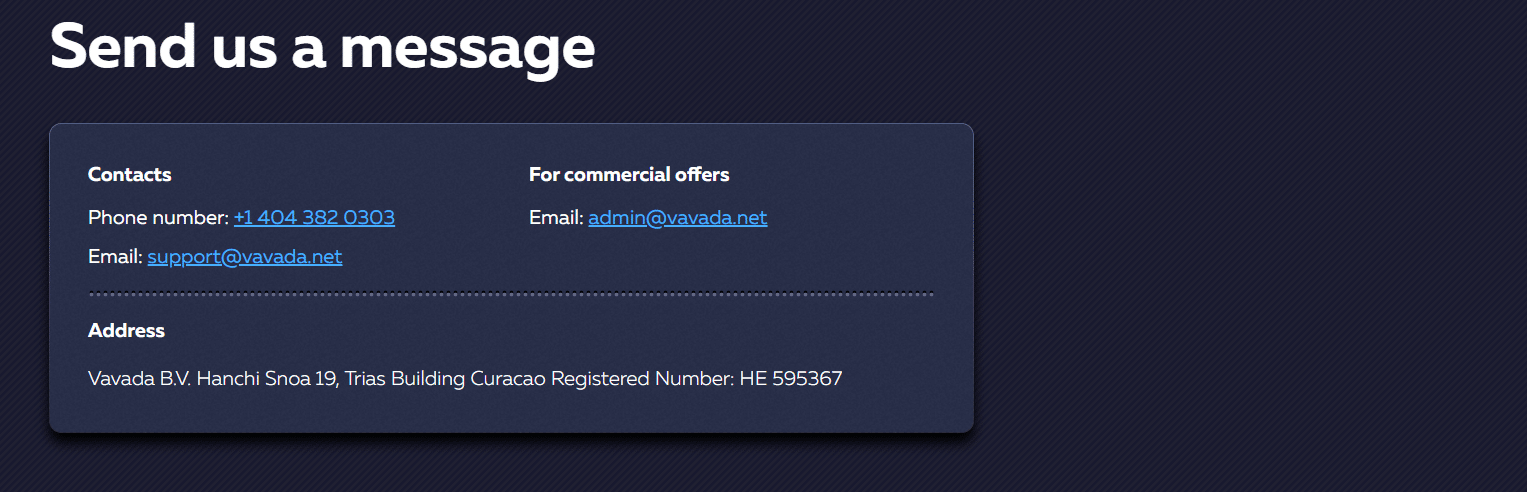Click the "Send us a message" heading

click(x=322, y=45)
